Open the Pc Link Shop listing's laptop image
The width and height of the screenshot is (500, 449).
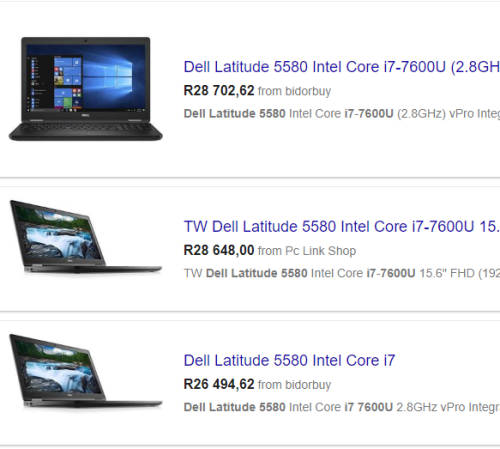pos(86,237)
